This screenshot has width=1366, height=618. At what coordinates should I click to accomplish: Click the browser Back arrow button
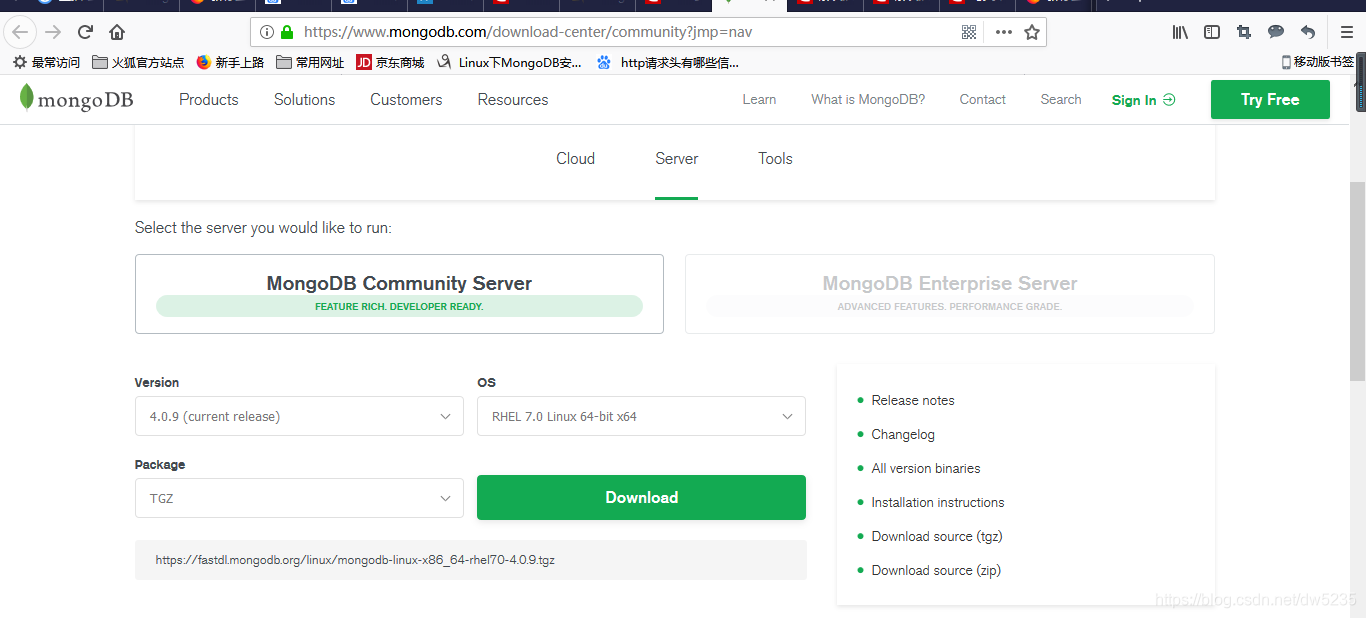tap(21, 32)
